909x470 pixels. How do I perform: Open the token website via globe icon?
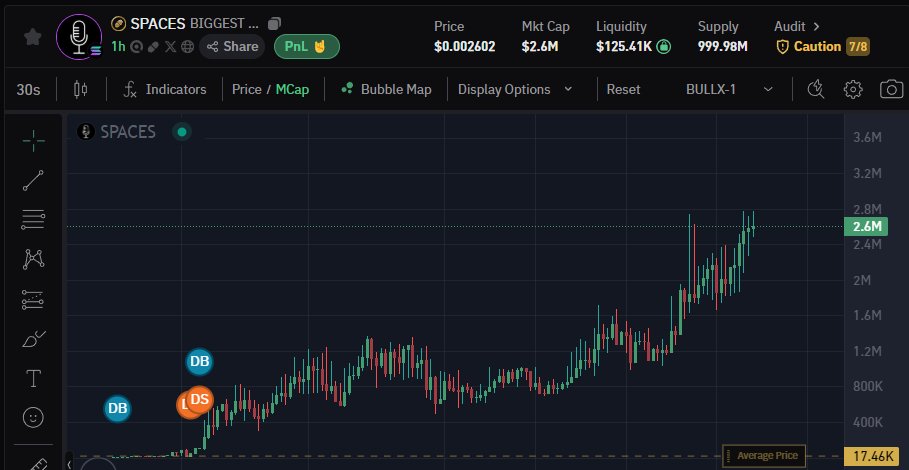(187, 47)
